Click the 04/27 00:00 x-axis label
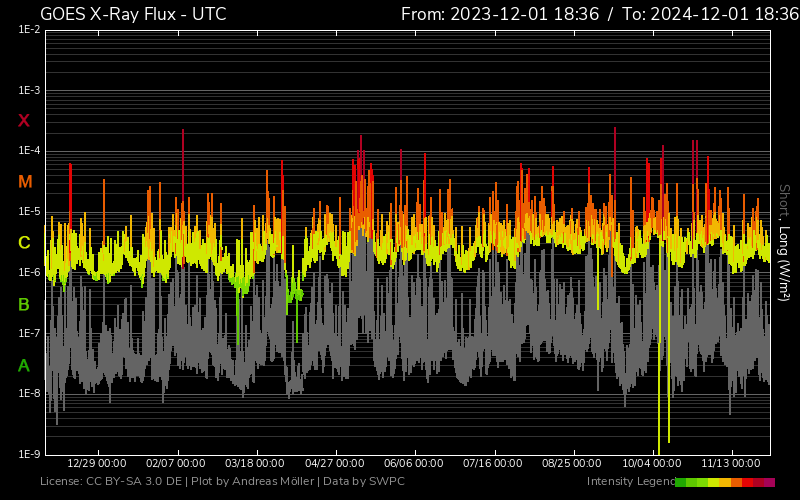The height and width of the screenshot is (500, 800). tap(335, 464)
